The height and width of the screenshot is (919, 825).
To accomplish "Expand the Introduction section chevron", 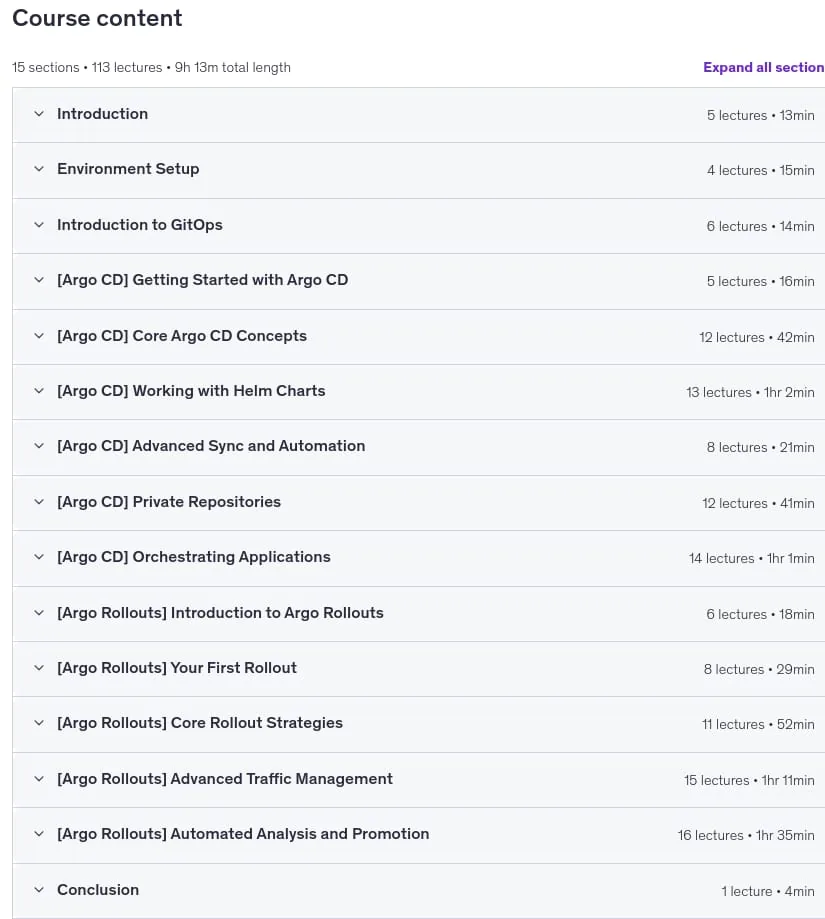I will pyautogui.click(x=39, y=114).
